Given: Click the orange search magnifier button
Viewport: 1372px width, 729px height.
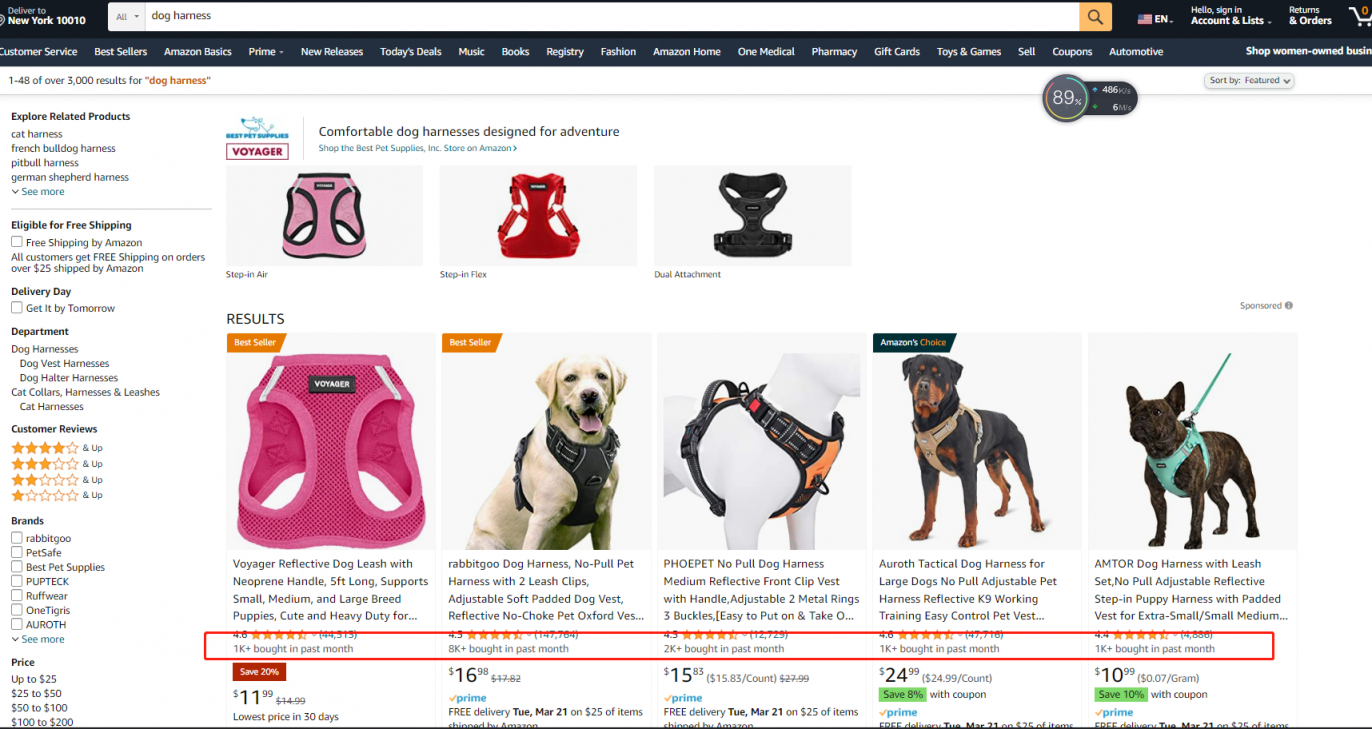Looking at the screenshot, I should [x=1095, y=17].
